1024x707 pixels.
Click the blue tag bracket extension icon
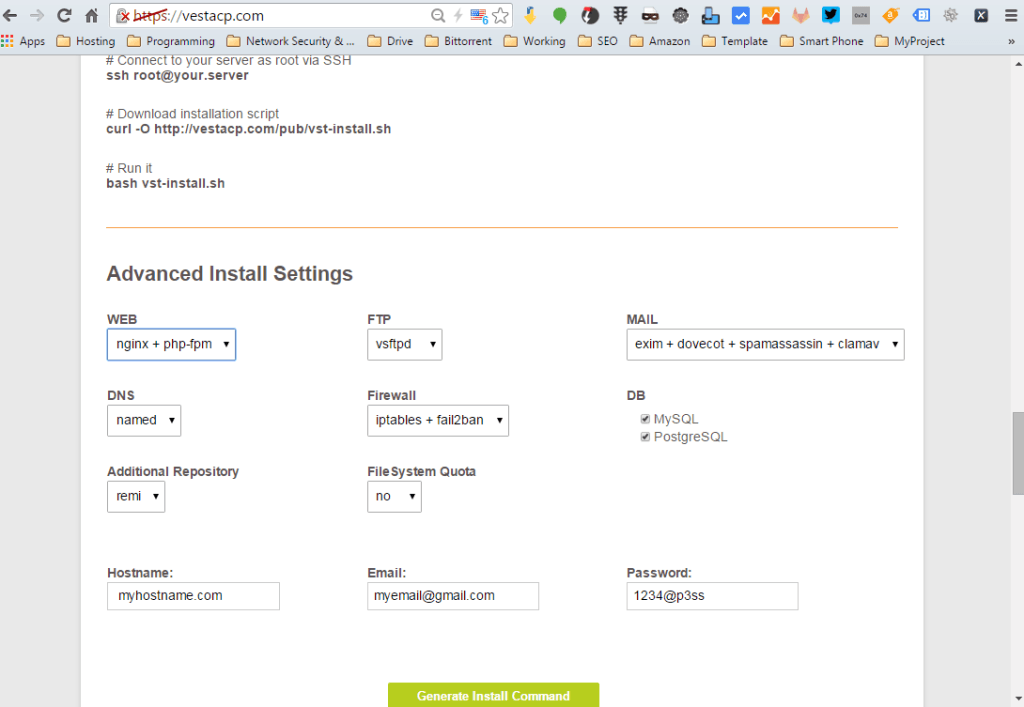pyautogui.click(x=921, y=15)
